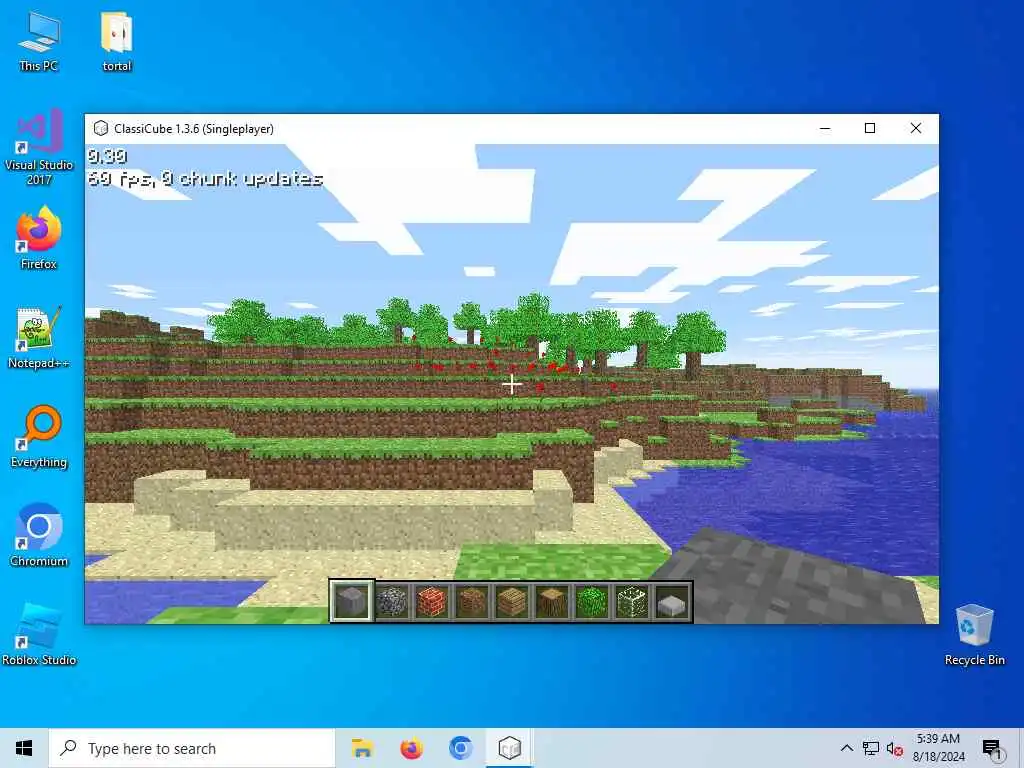Open the network status tray icon
This screenshot has width=1024, height=768.
coord(871,748)
